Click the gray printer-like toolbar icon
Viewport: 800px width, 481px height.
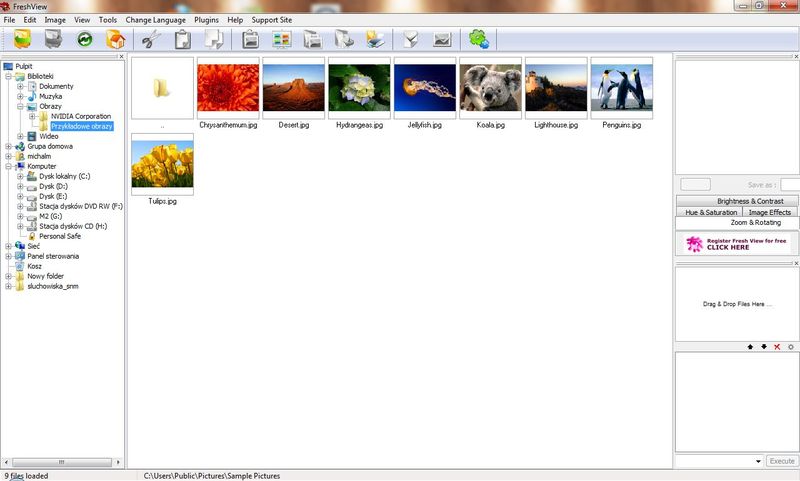coord(53,39)
